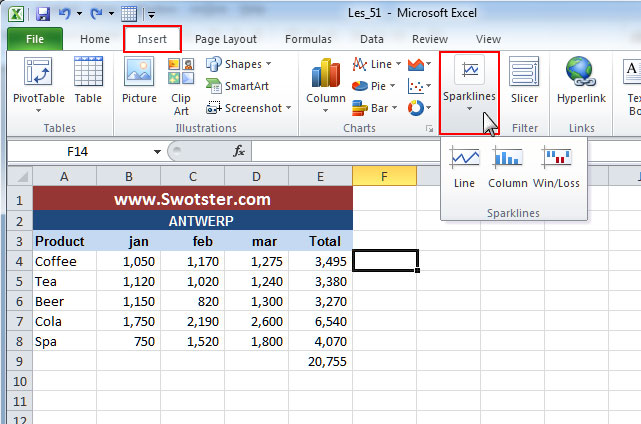Select the Total column header cell

point(320,241)
